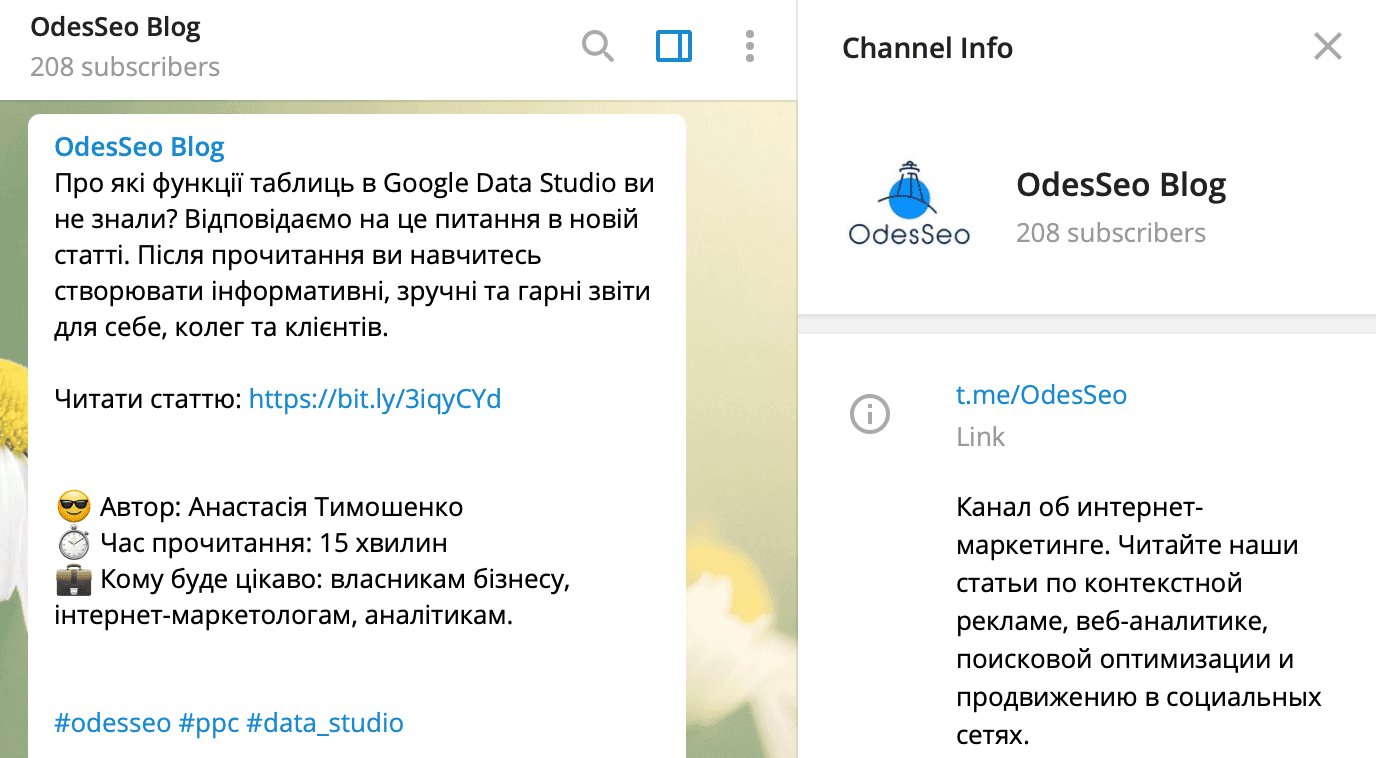This screenshot has width=1376, height=758.
Task: Click the channel title in the top header
Action: click(x=116, y=27)
